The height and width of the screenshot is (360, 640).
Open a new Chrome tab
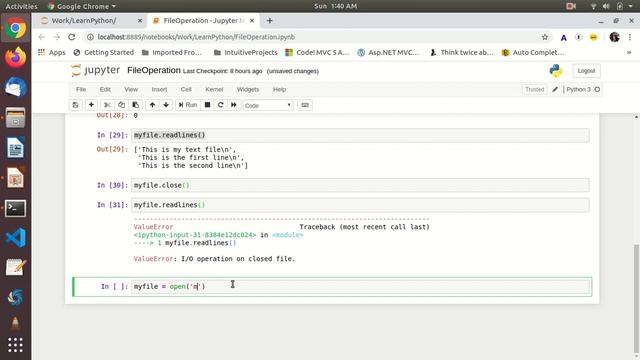point(269,20)
